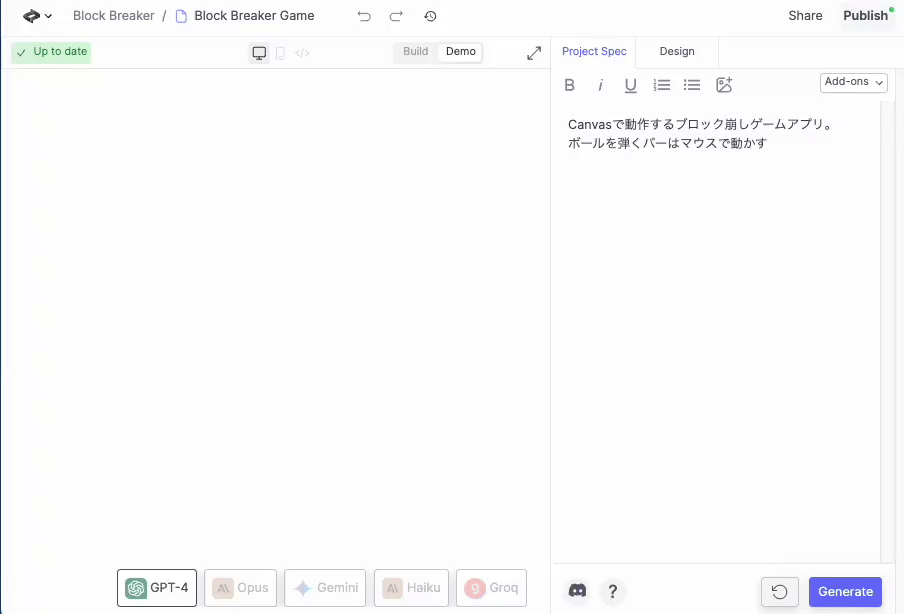This screenshot has height=614, width=904.
Task: Select the Block Breaker Game page title
Action: point(254,16)
